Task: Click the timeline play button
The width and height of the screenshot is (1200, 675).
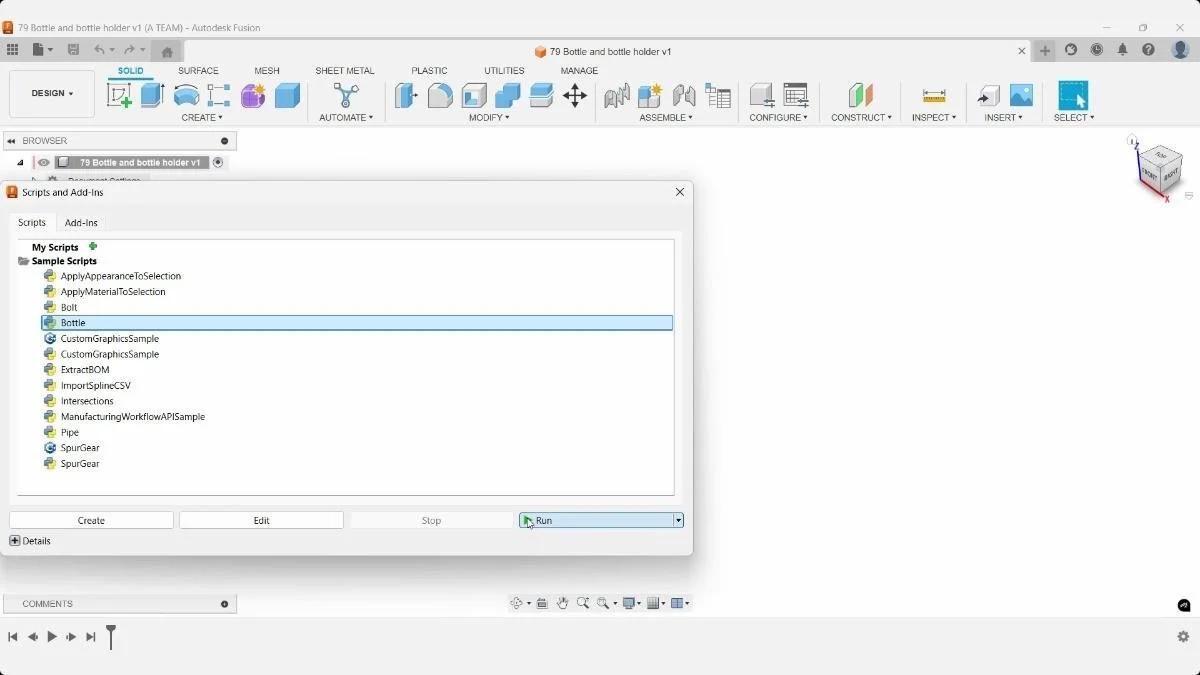Action: coord(52,636)
